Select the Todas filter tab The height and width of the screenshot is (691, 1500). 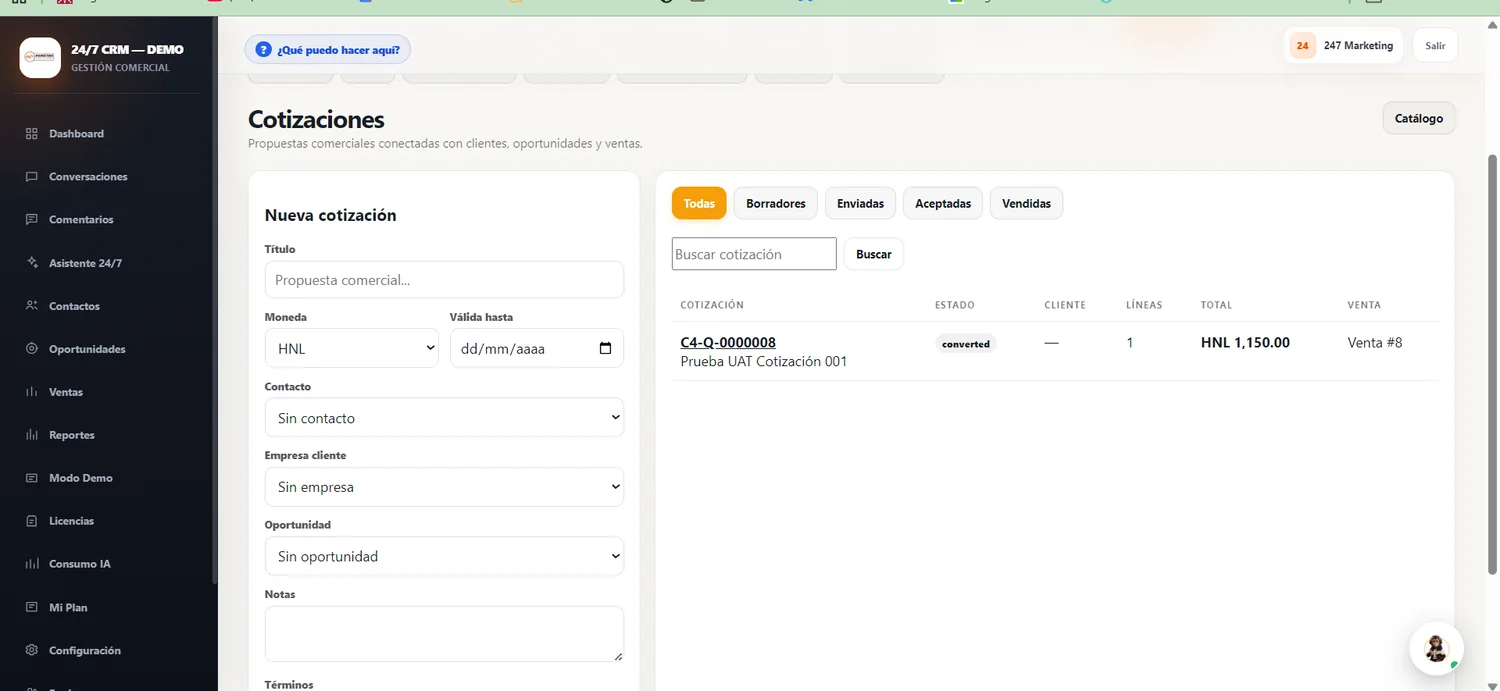click(x=699, y=203)
